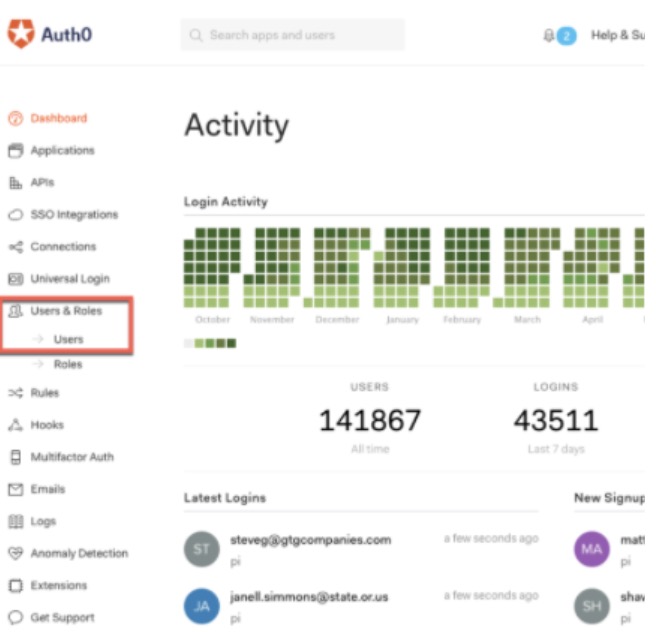This screenshot has width=656, height=632.
Task: Click the darkest green legend swatch
Action: (x=231, y=343)
